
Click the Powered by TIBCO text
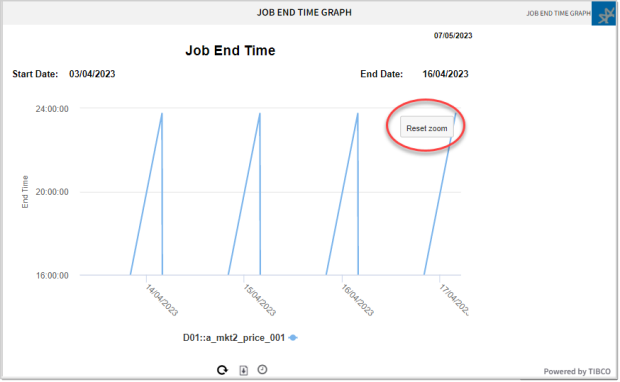(x=577, y=371)
